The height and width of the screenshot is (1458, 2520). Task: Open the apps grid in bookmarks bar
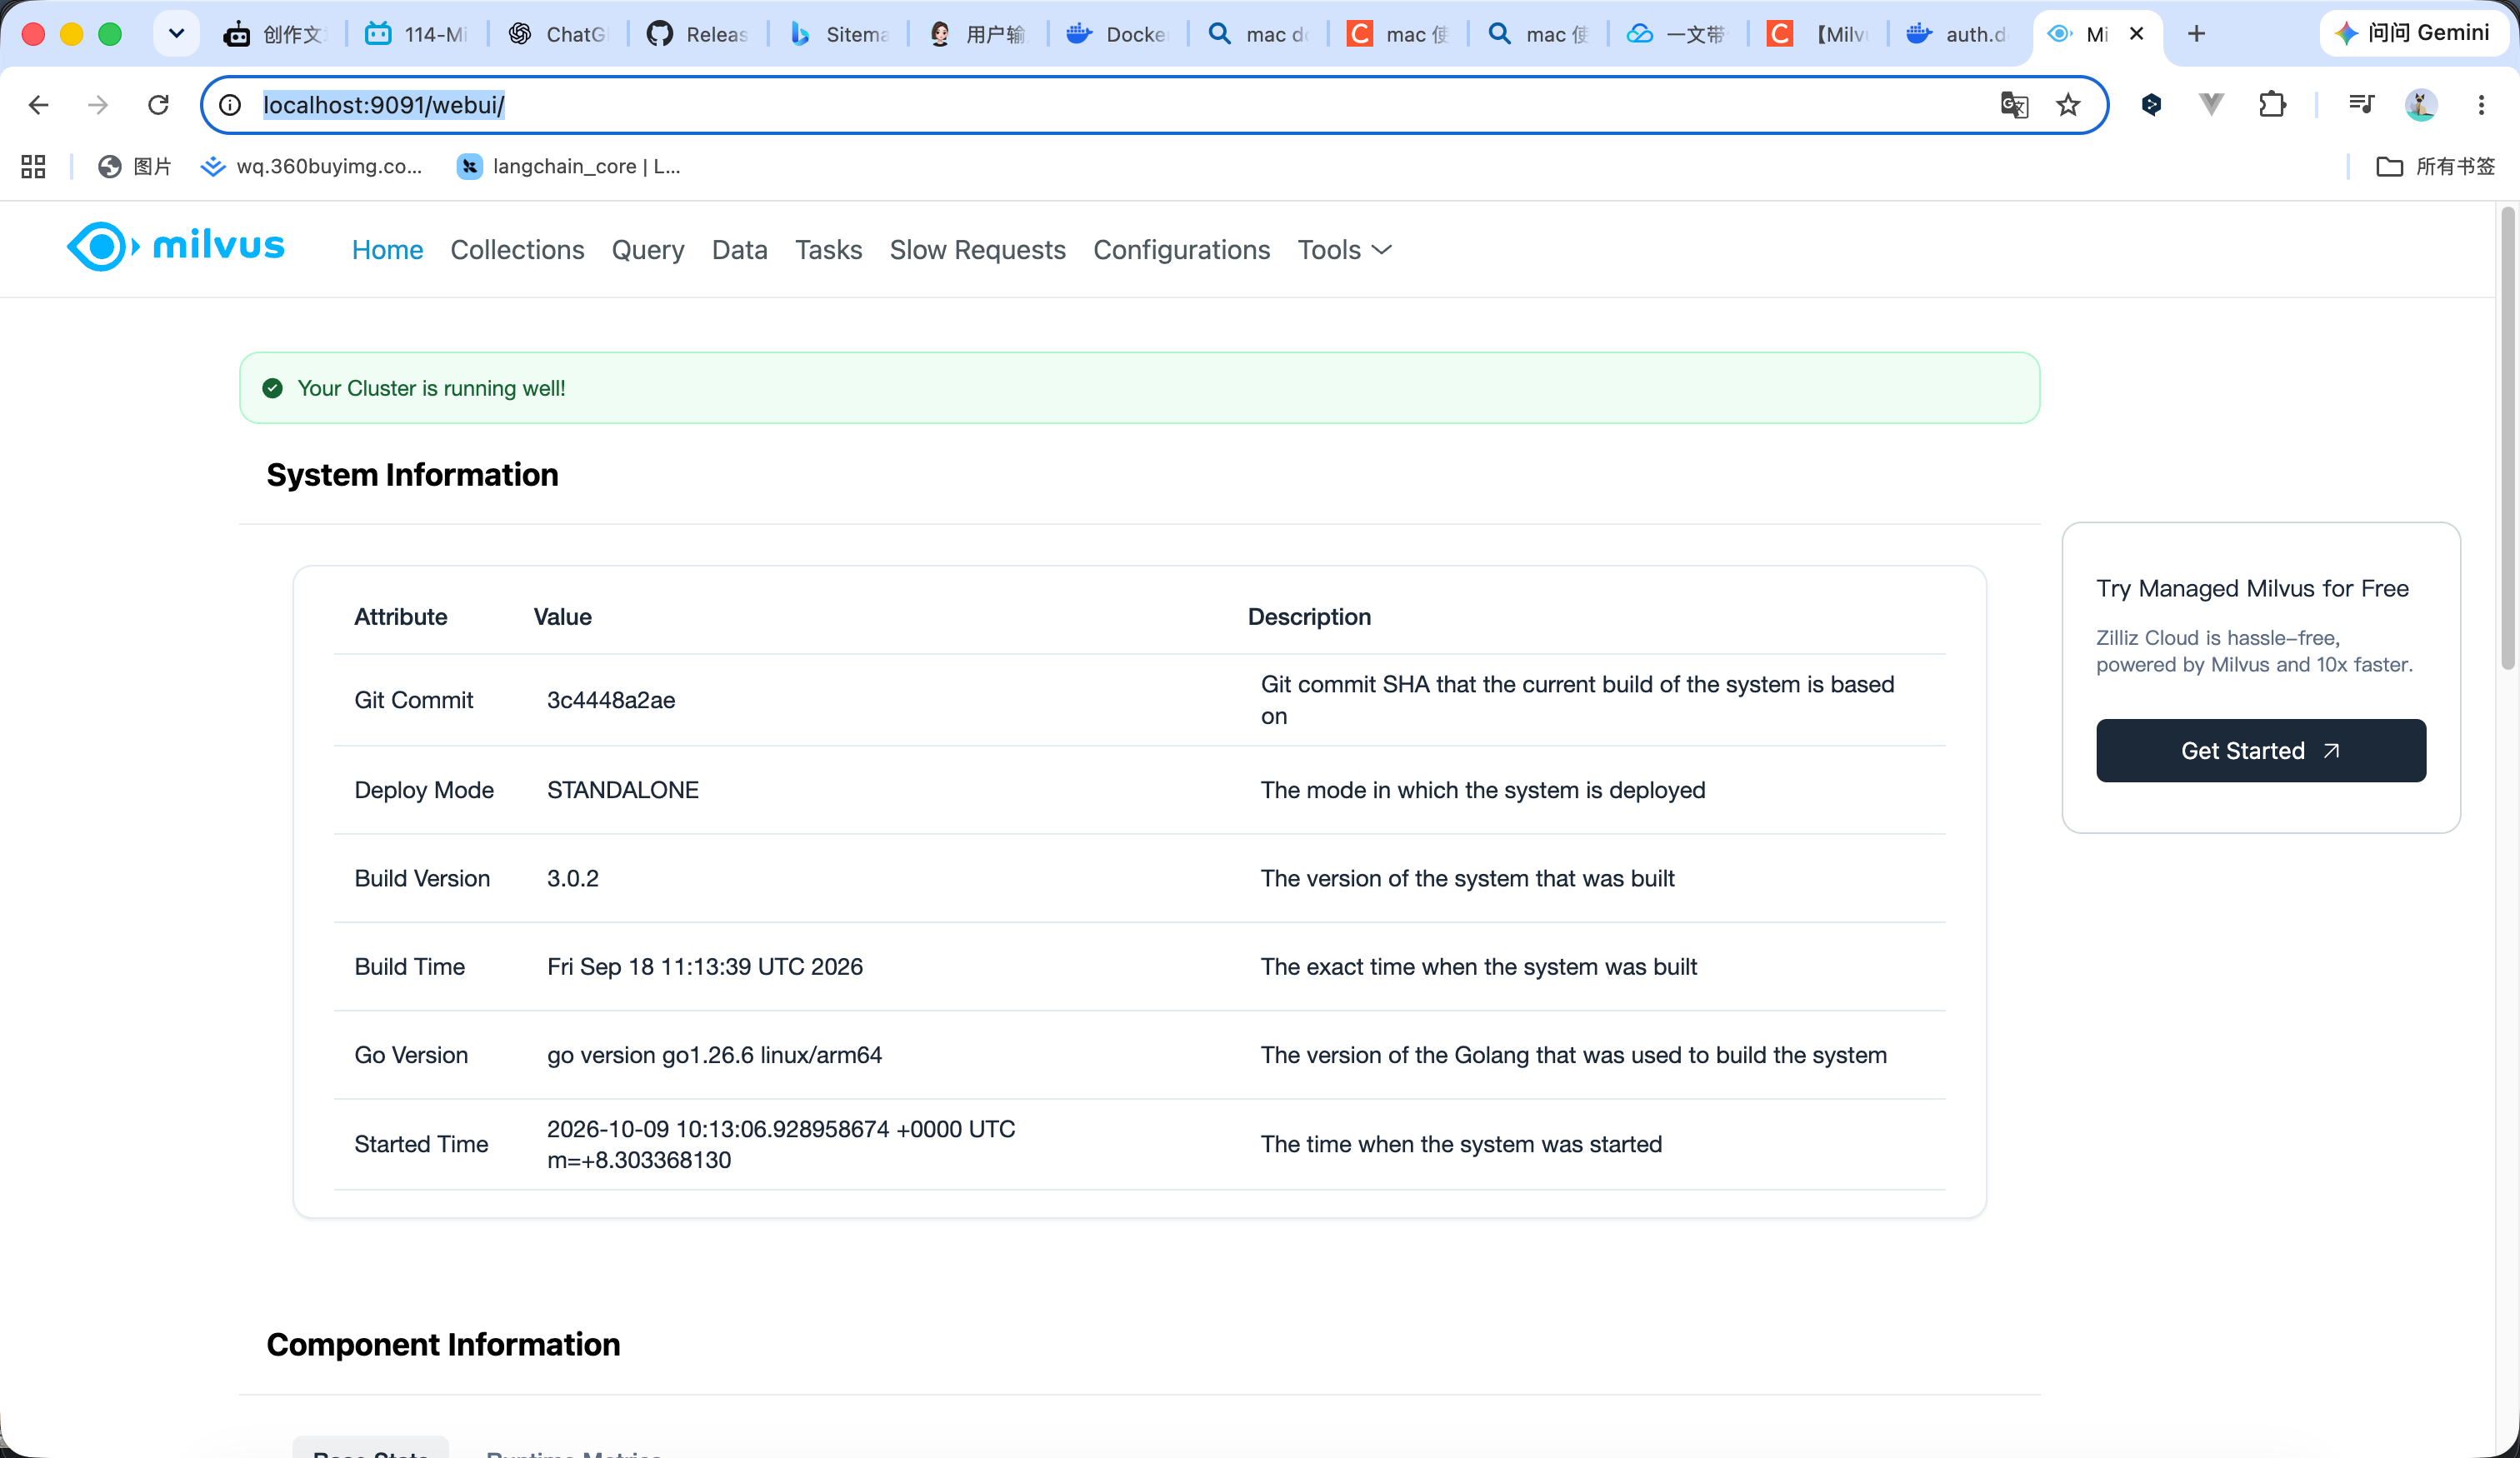coord(33,166)
